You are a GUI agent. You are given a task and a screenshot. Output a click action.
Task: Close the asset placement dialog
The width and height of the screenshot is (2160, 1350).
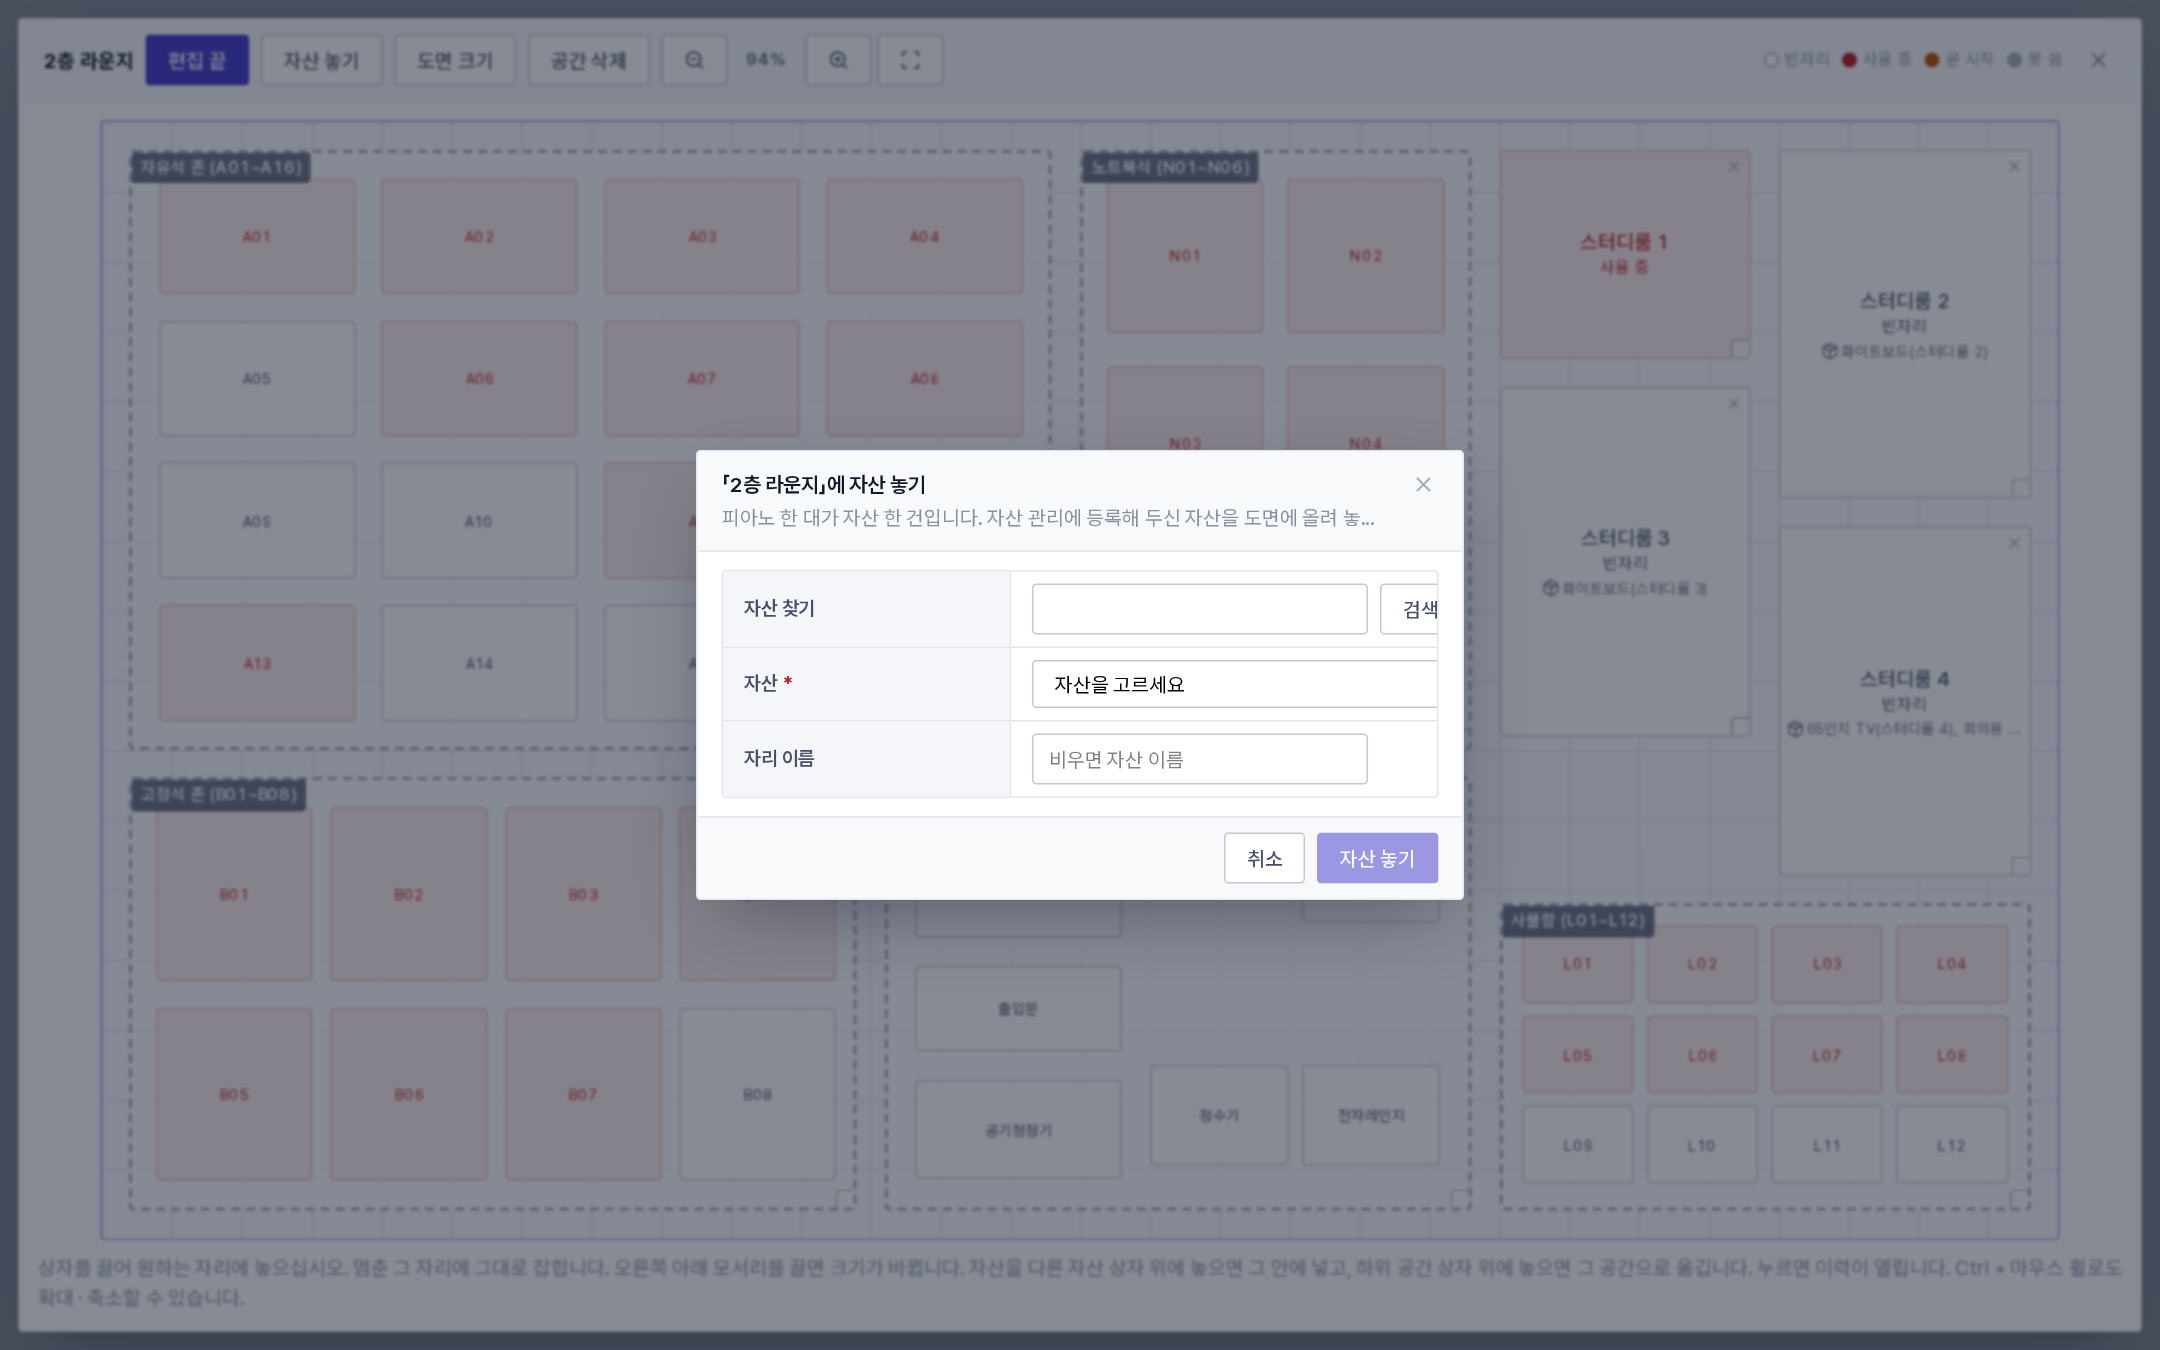tap(1423, 485)
